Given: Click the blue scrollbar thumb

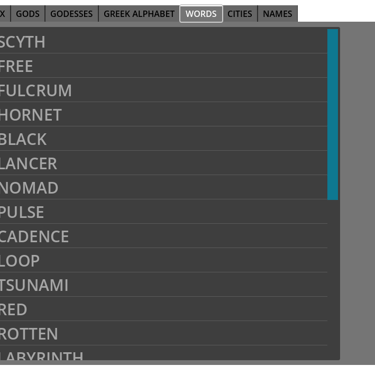Looking at the screenshot, I should click(x=333, y=114).
